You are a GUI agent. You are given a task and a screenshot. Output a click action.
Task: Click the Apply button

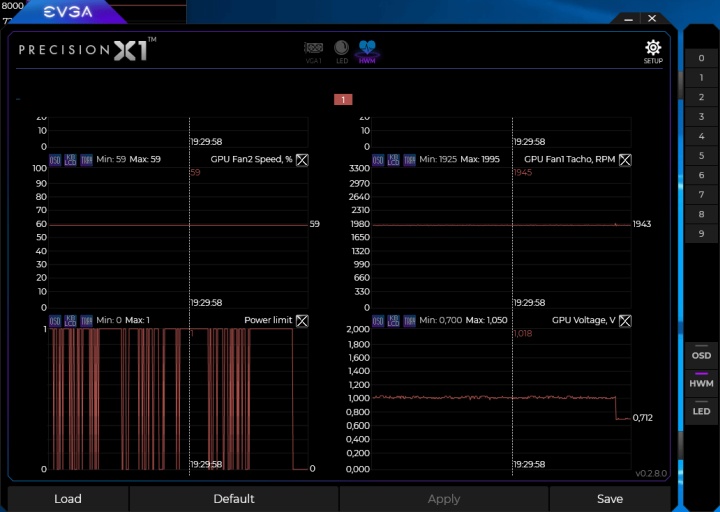pos(444,499)
